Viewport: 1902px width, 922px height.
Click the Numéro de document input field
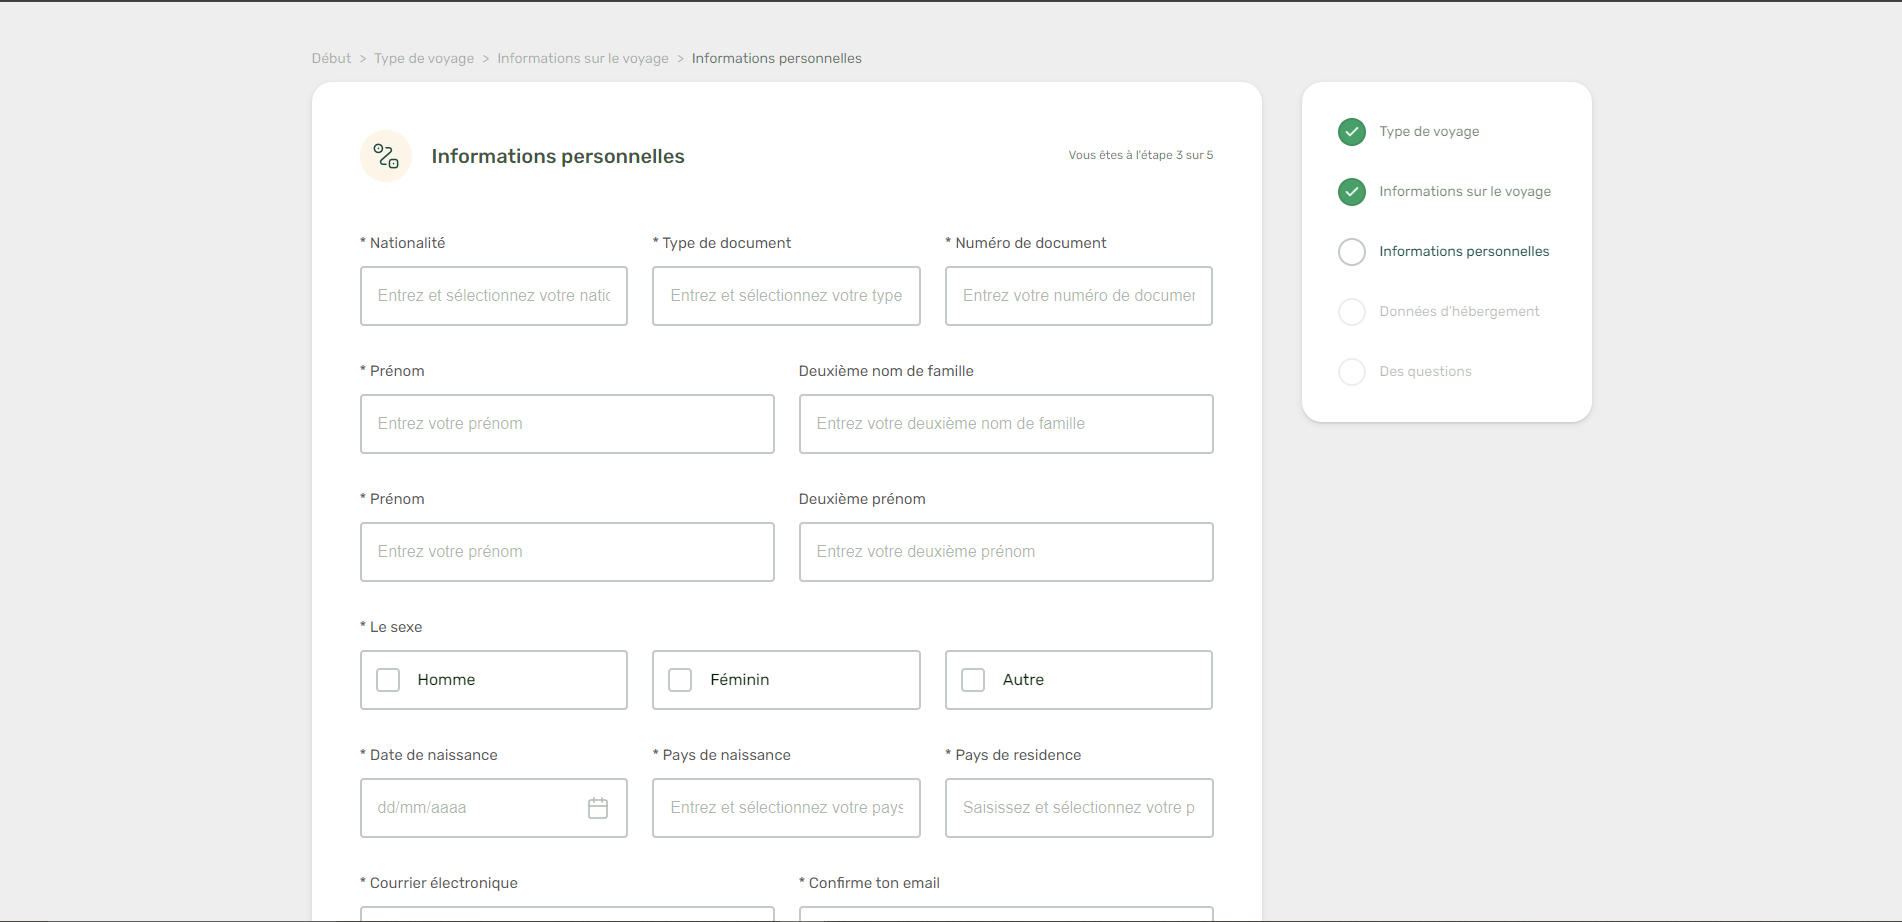pos(1078,296)
